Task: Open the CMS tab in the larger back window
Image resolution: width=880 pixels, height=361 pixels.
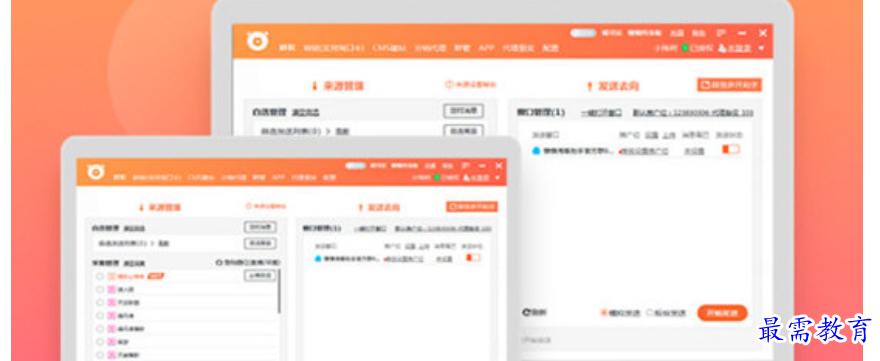Action: (389, 48)
